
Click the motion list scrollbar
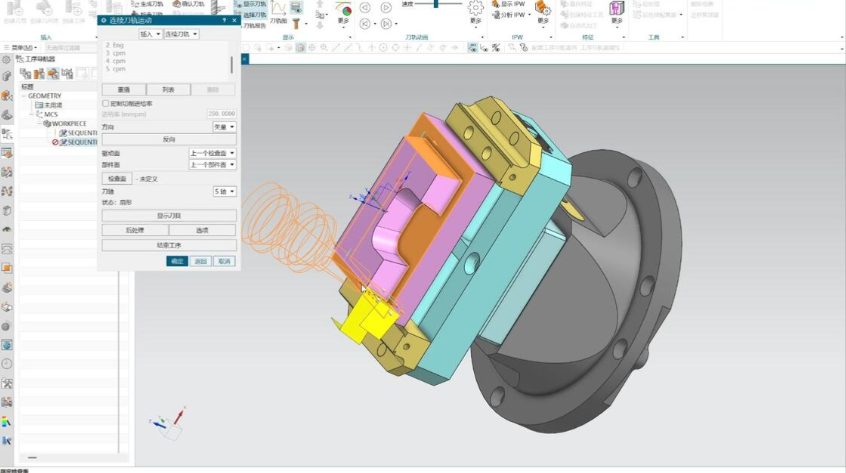(232, 64)
